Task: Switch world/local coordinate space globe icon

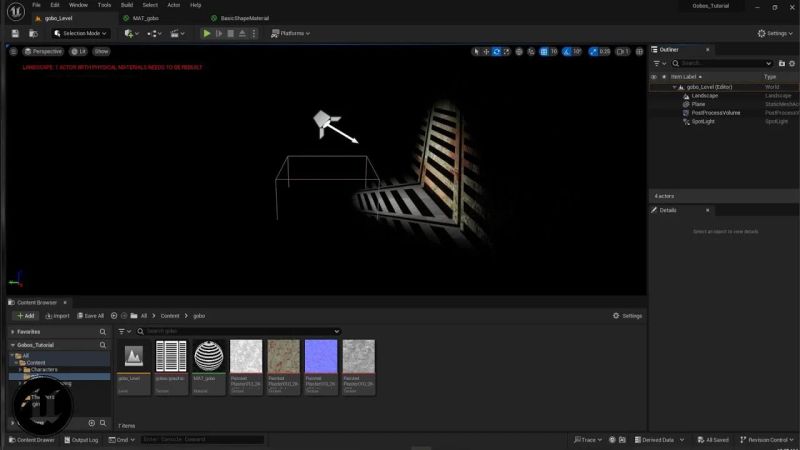Action: 519,52
